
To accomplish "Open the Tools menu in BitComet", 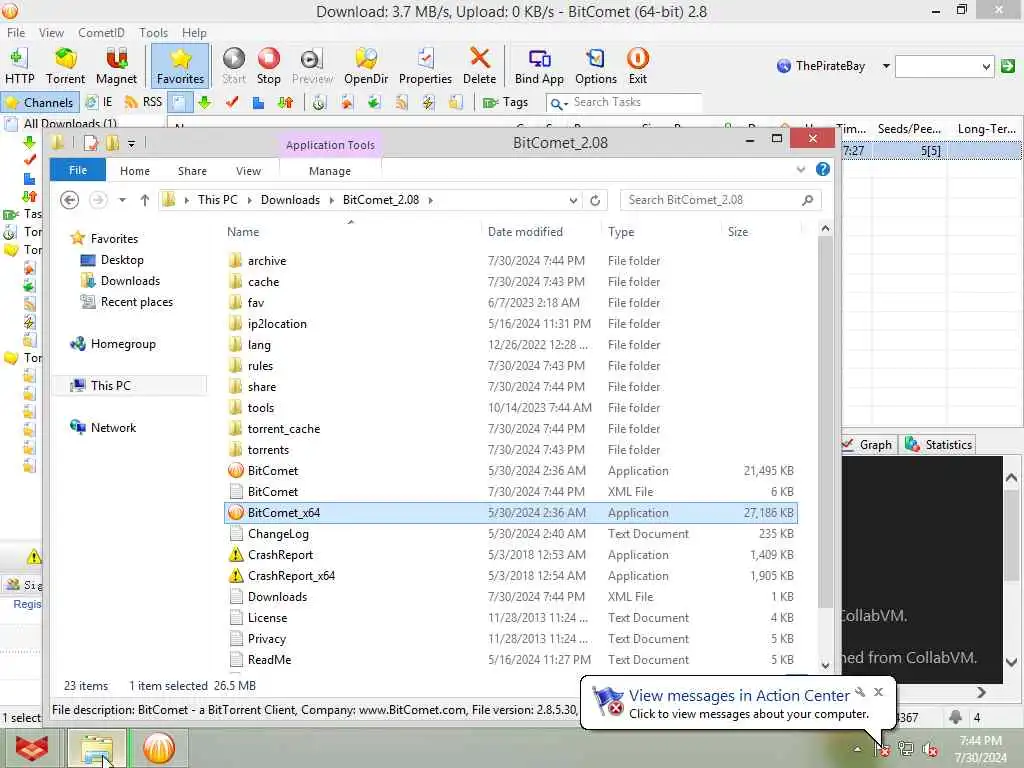I will click(x=153, y=33).
